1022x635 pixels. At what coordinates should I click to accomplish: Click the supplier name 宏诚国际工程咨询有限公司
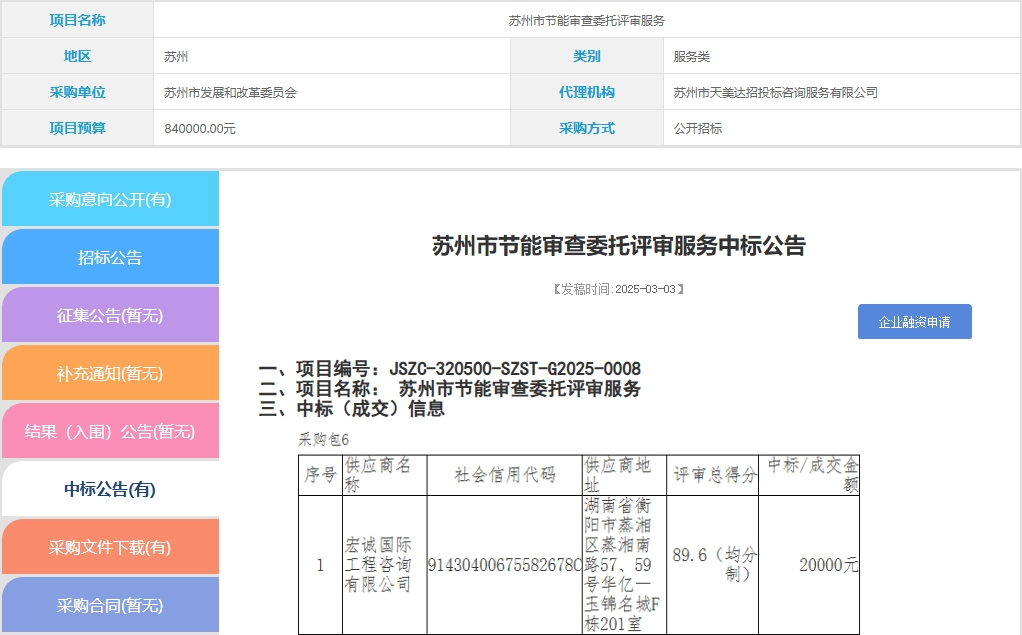click(378, 565)
